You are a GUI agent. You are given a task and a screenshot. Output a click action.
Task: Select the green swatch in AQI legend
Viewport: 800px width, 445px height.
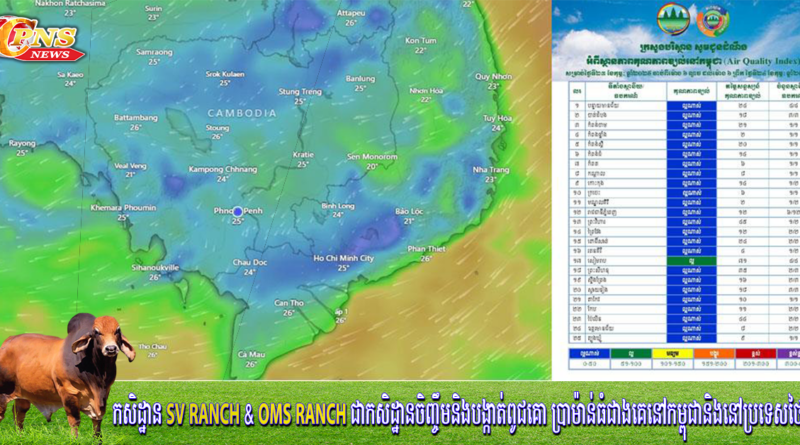[631, 353]
